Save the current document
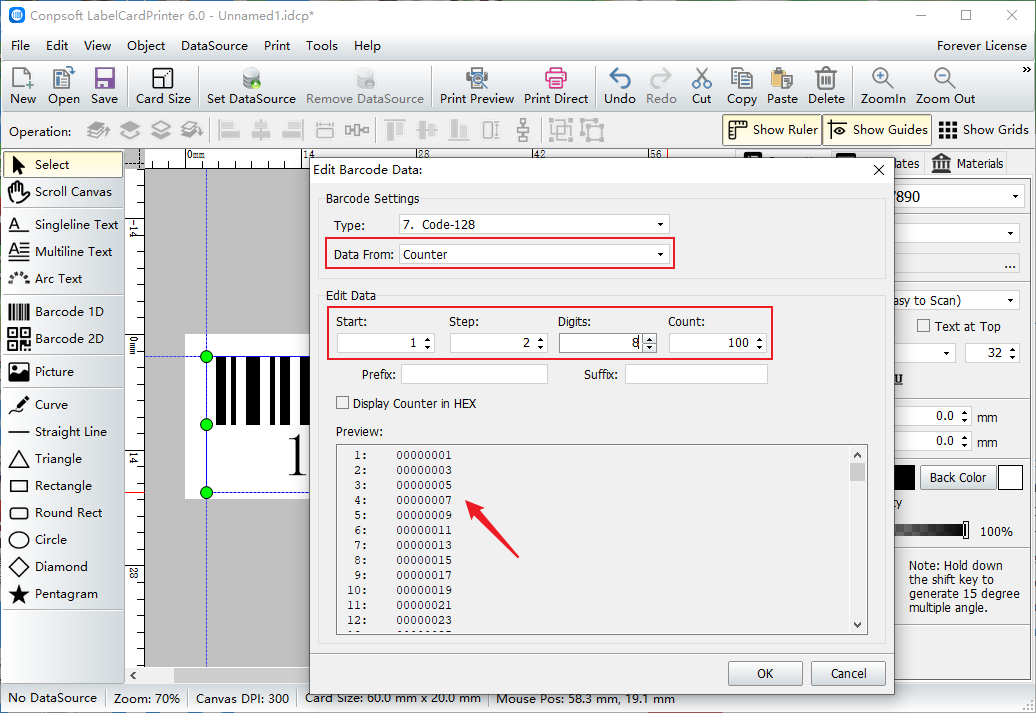 104,86
